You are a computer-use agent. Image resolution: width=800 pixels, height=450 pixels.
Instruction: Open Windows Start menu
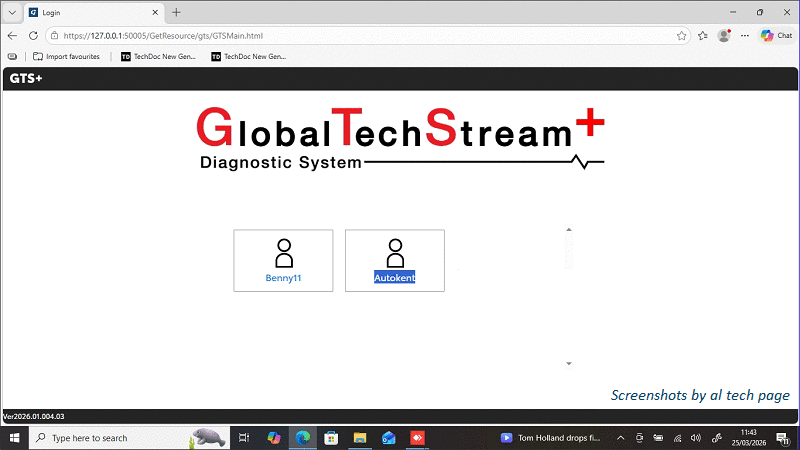pyautogui.click(x=14, y=438)
